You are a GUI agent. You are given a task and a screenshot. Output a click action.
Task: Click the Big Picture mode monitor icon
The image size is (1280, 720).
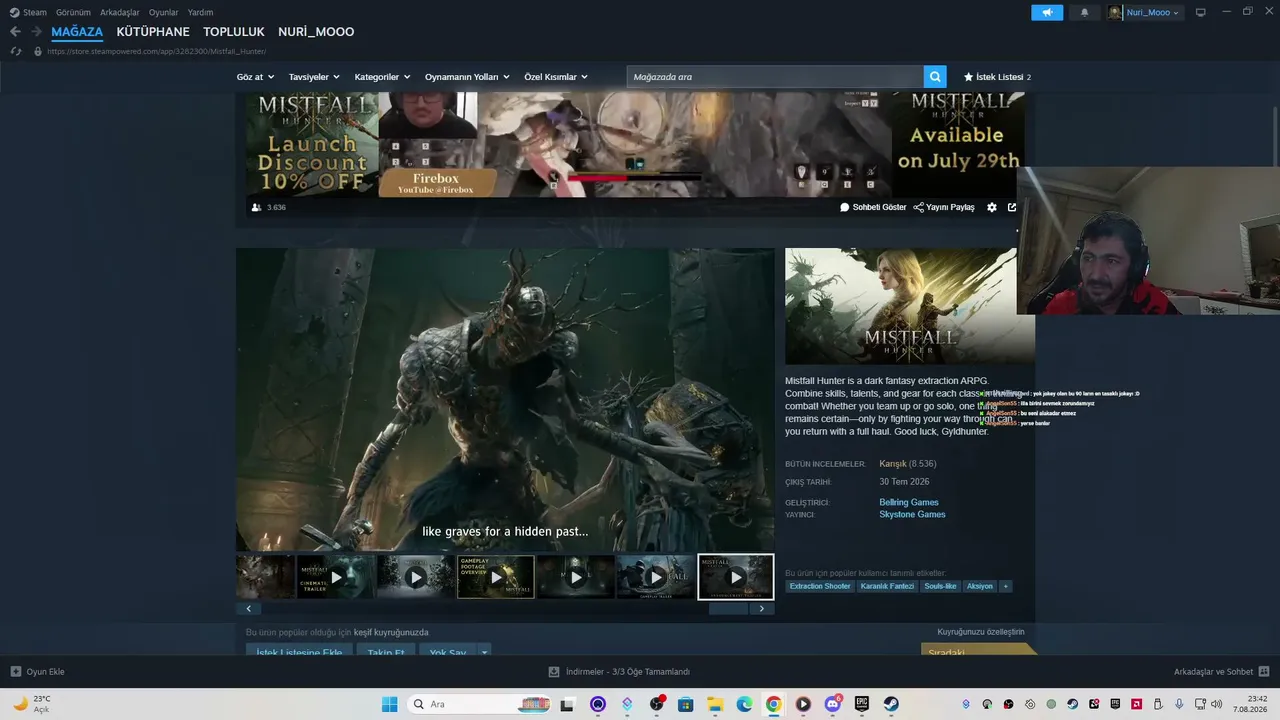(1201, 12)
